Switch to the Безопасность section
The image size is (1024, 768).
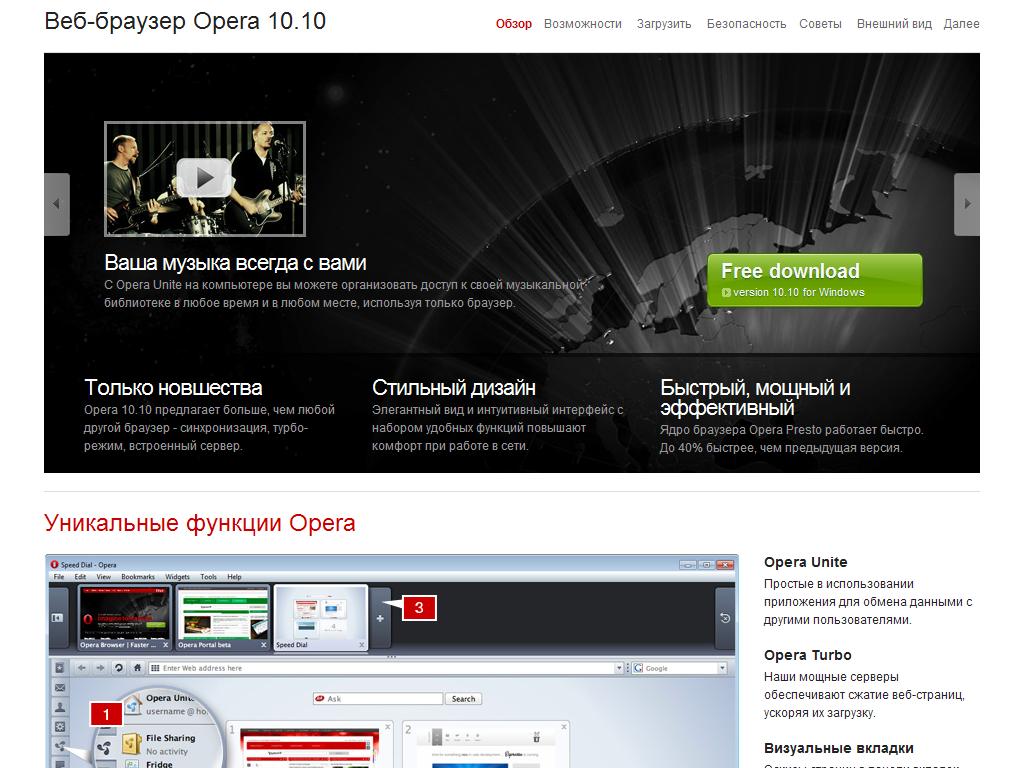pos(746,24)
